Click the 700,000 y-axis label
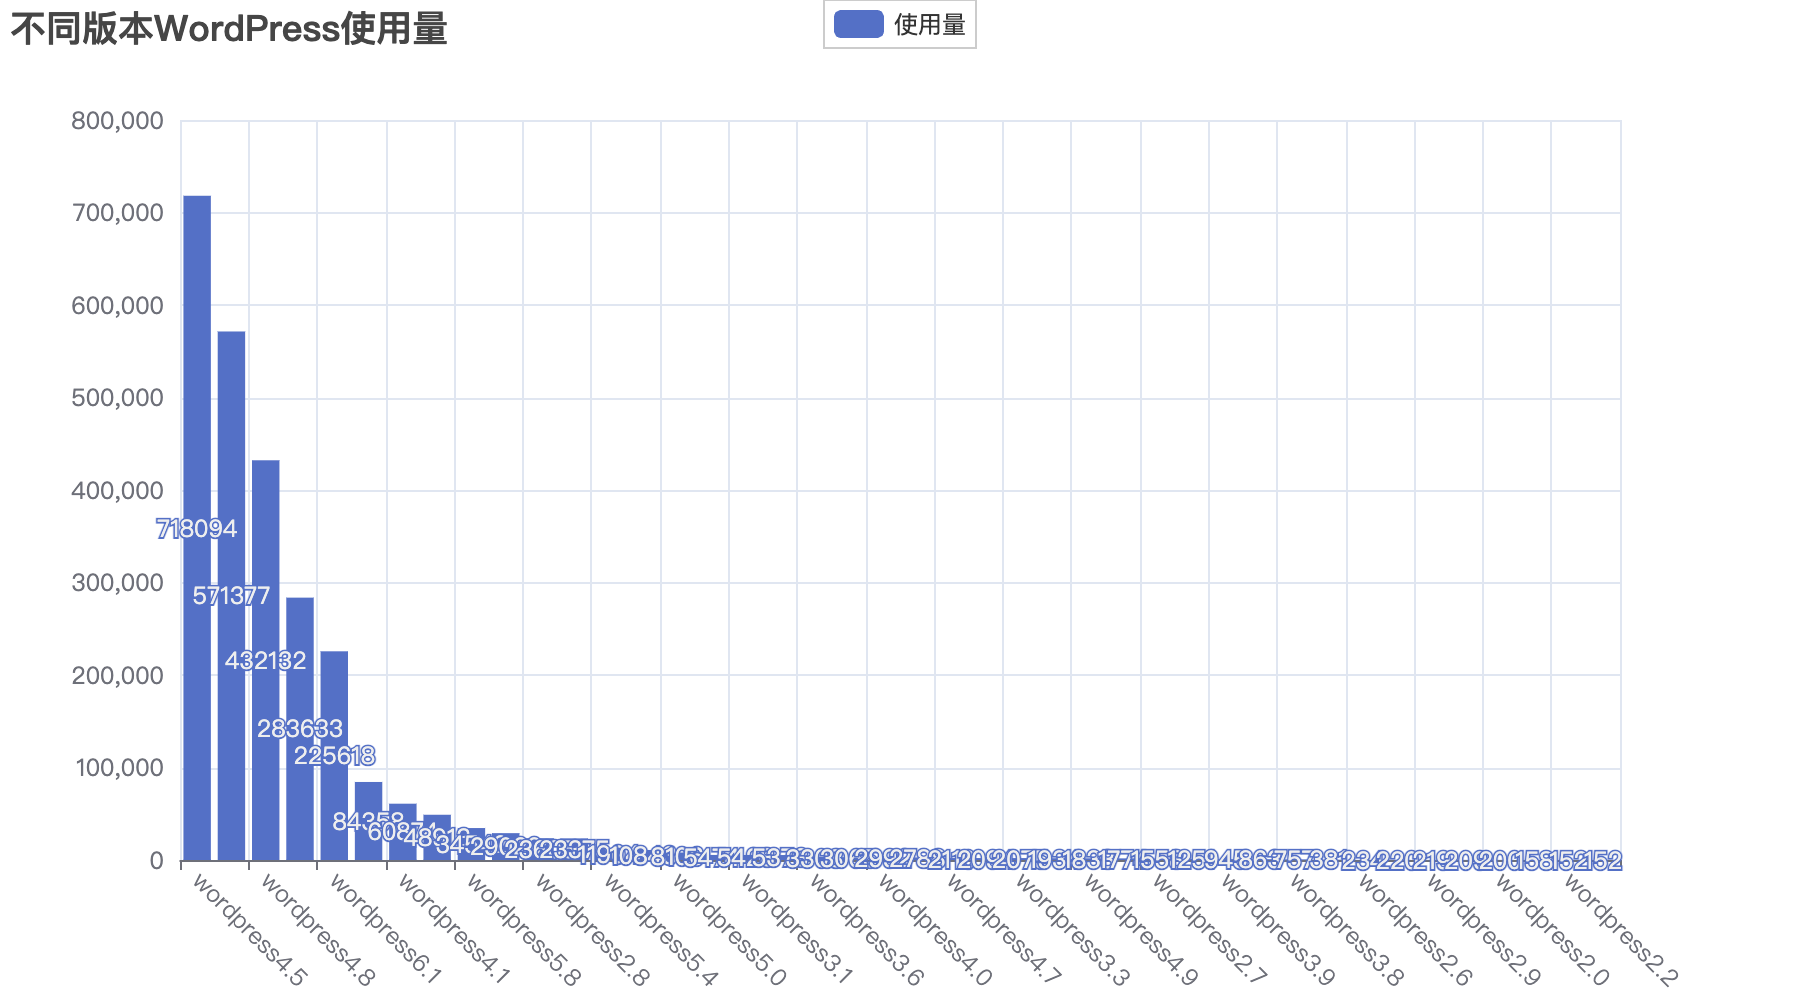Screen dimensions: 1800x1000 (x=117, y=213)
